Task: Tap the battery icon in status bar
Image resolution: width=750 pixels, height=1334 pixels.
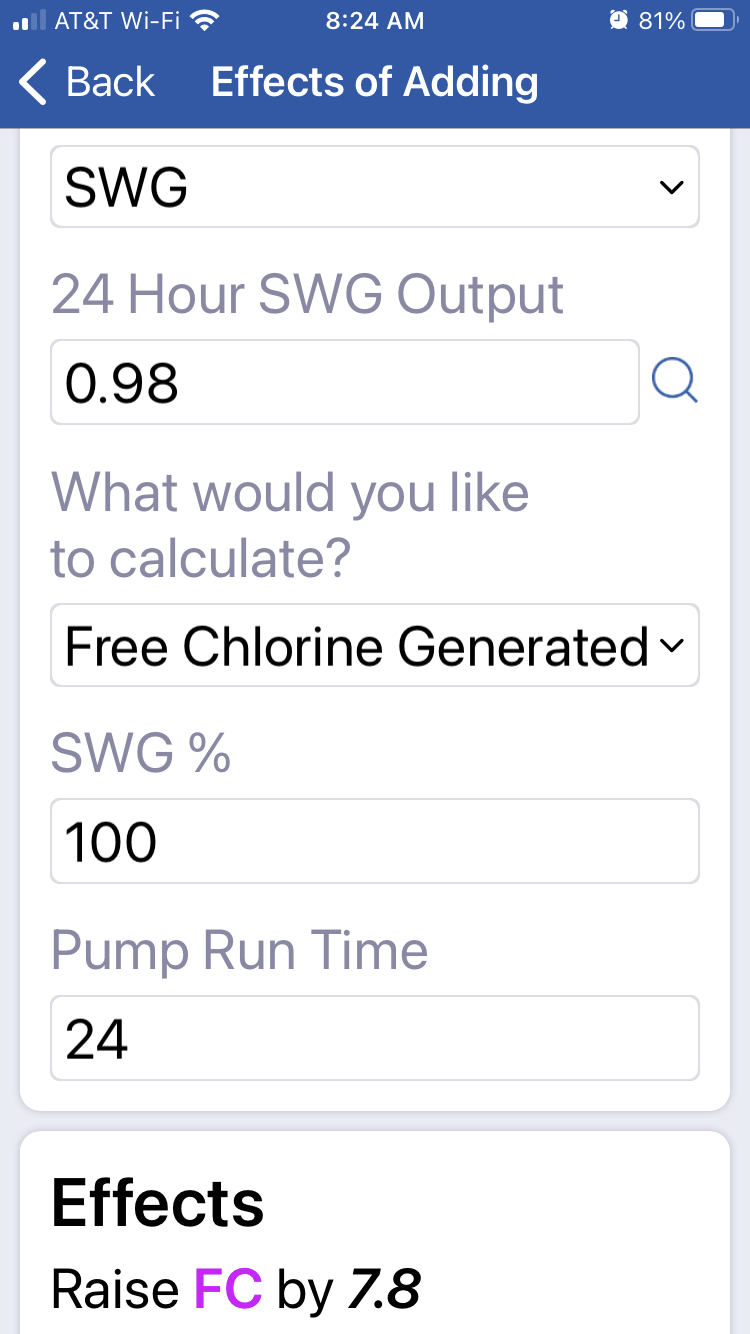Action: point(713,20)
